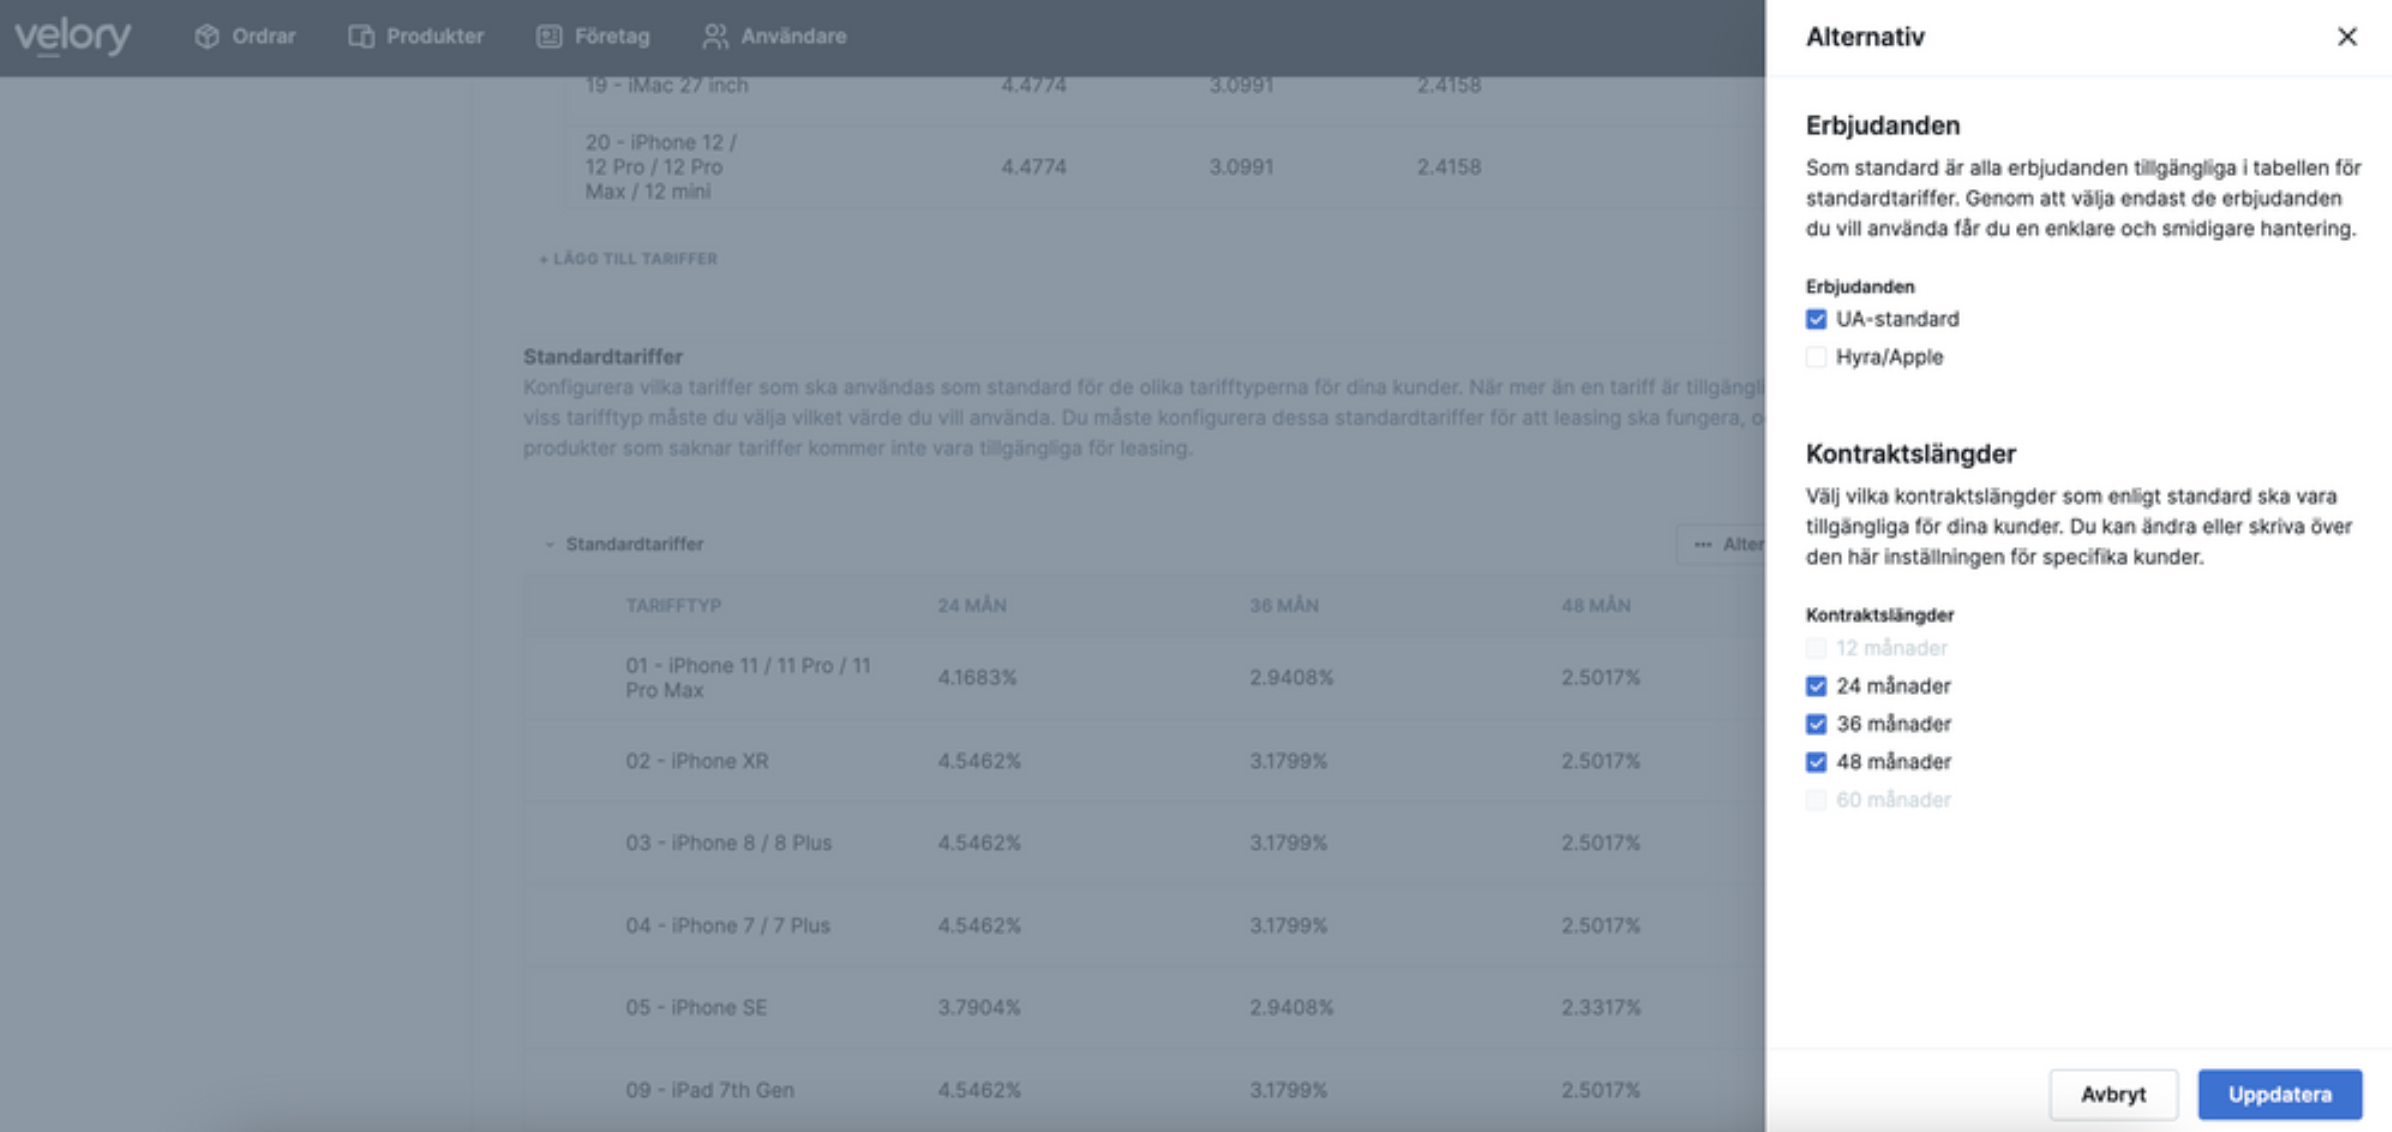This screenshot has width=2392, height=1132.
Task: Click 2.3317% in iPhone SE row
Action: click(1601, 1008)
